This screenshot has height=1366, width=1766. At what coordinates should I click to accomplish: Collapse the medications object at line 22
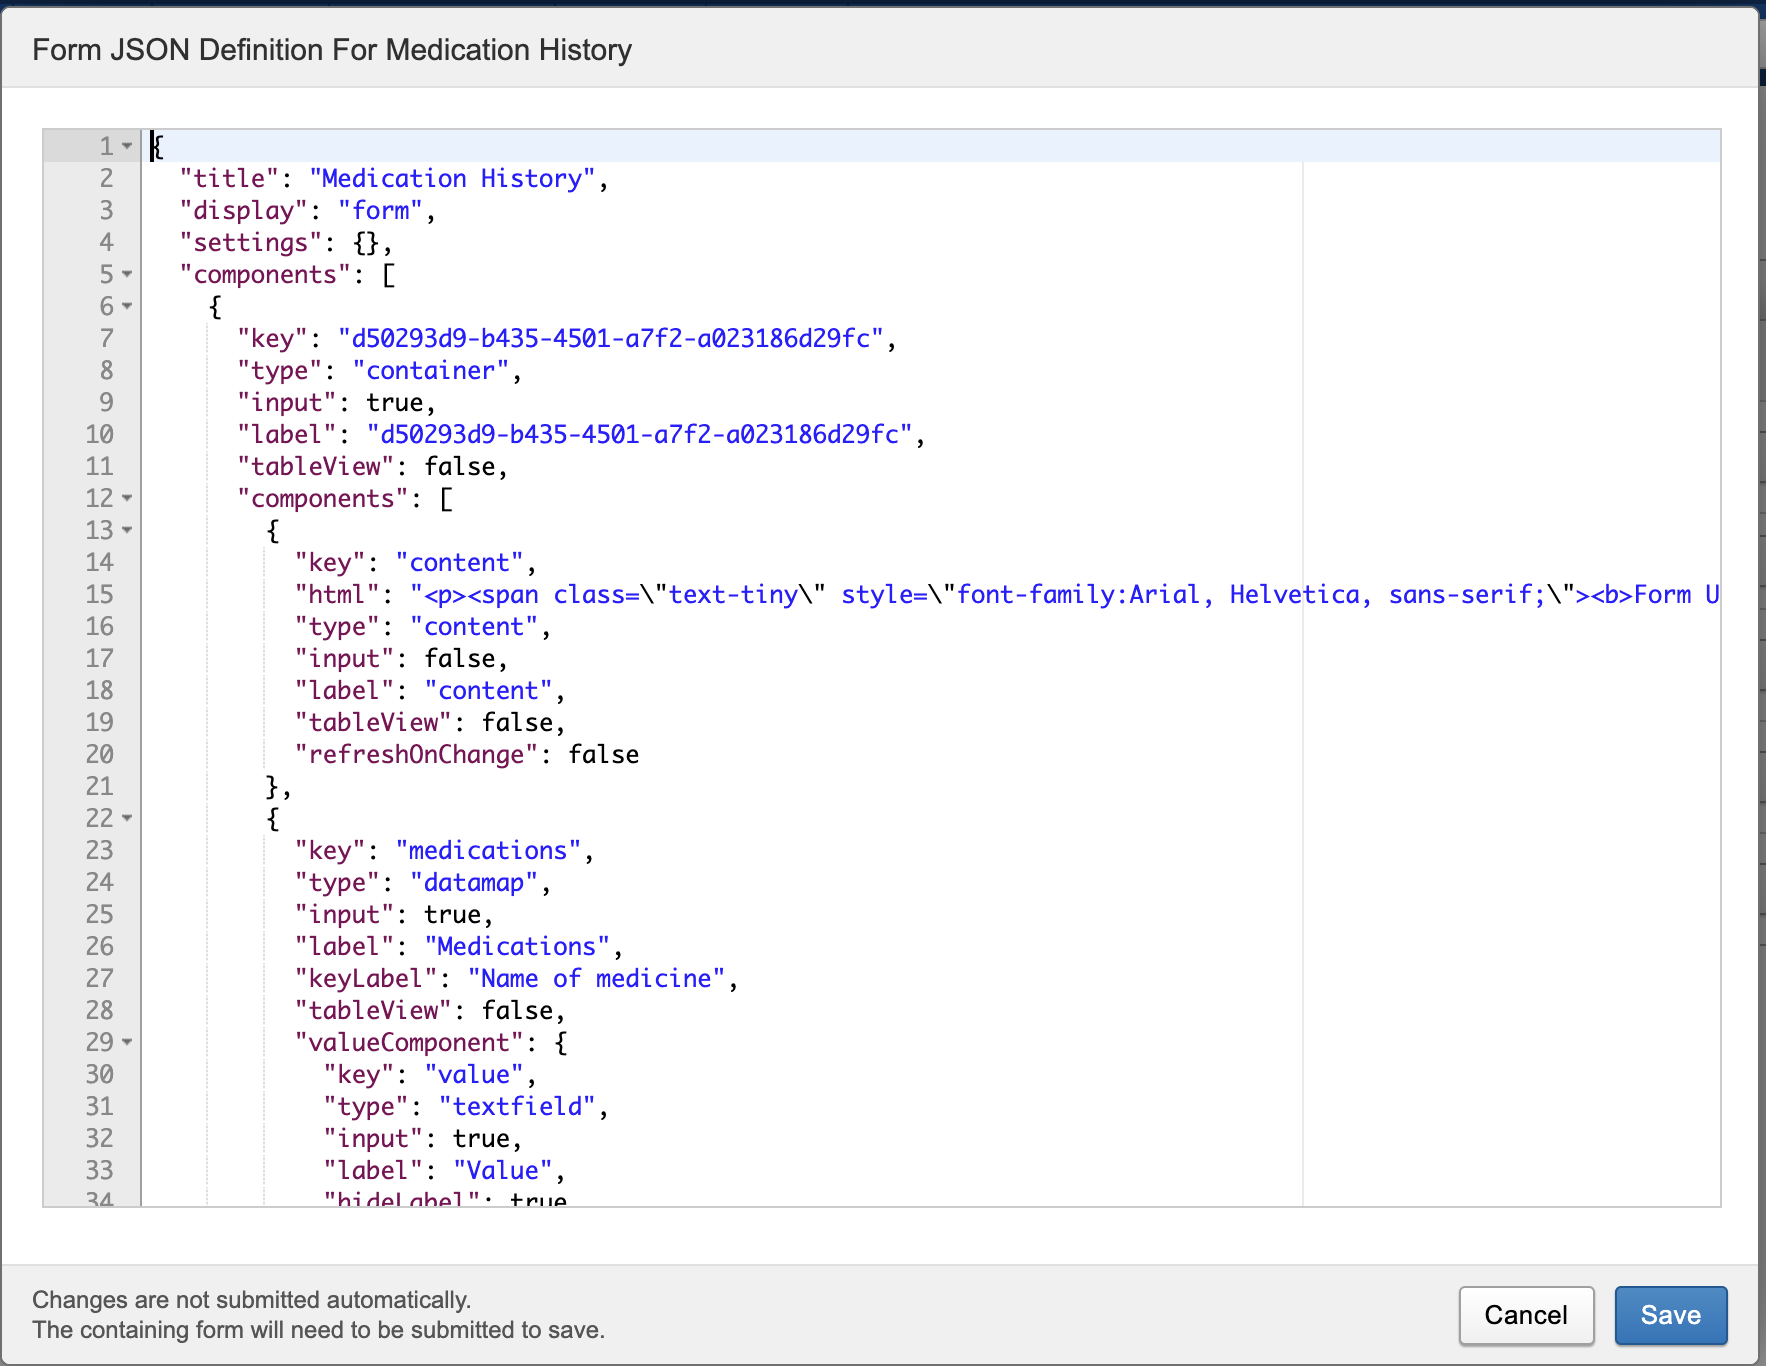point(127,818)
